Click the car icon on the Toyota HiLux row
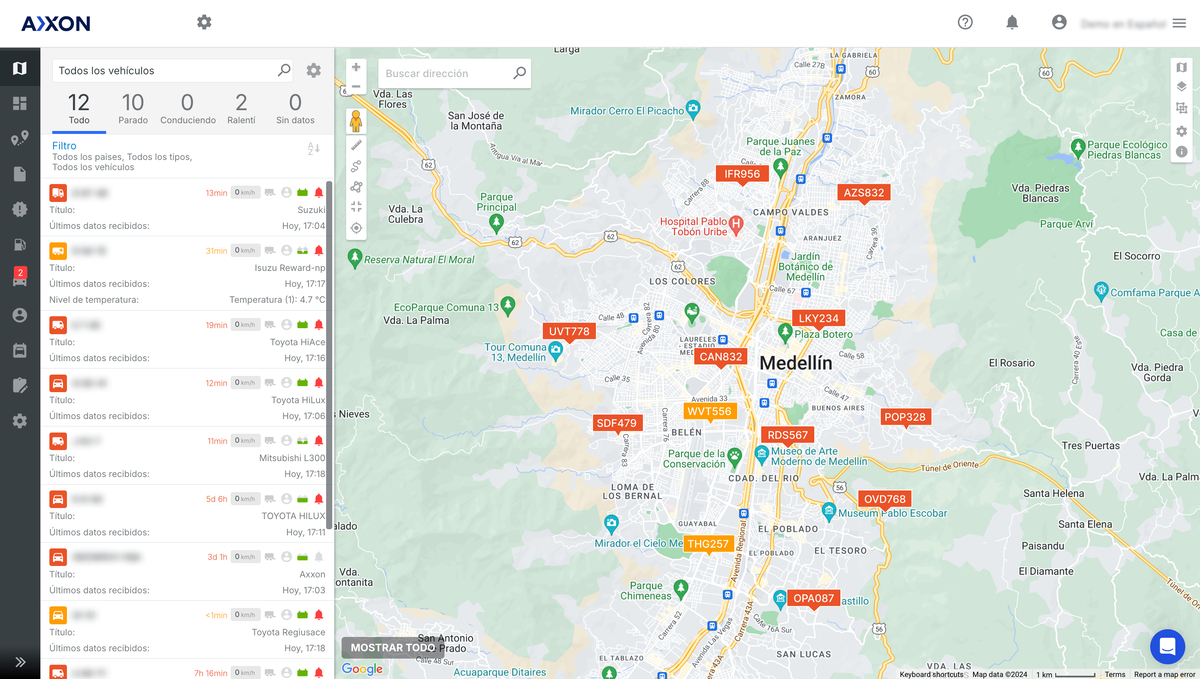The image size is (1200, 679). [x=58, y=382]
